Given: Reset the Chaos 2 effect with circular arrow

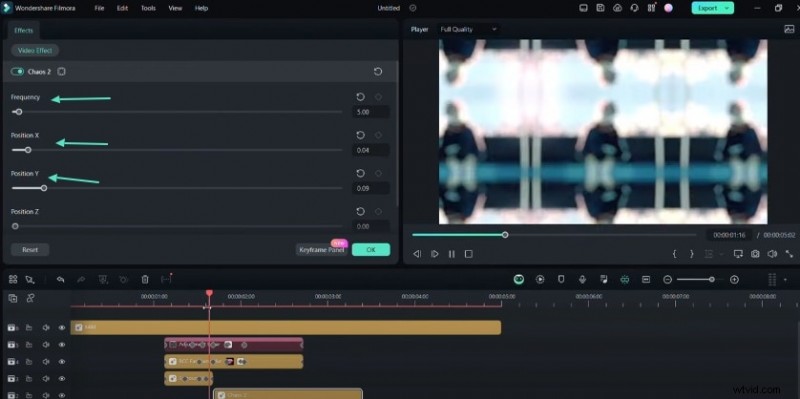Looking at the screenshot, I should pyautogui.click(x=378, y=71).
